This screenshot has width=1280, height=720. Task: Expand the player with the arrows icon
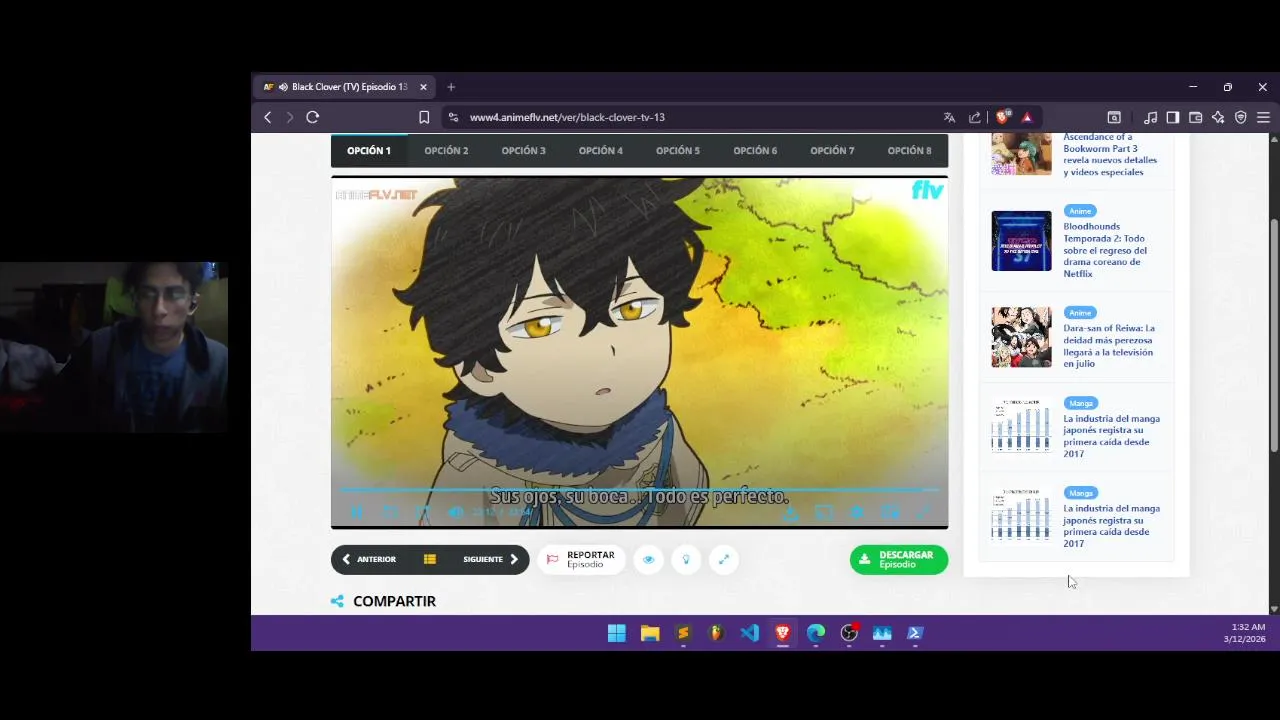(x=724, y=559)
